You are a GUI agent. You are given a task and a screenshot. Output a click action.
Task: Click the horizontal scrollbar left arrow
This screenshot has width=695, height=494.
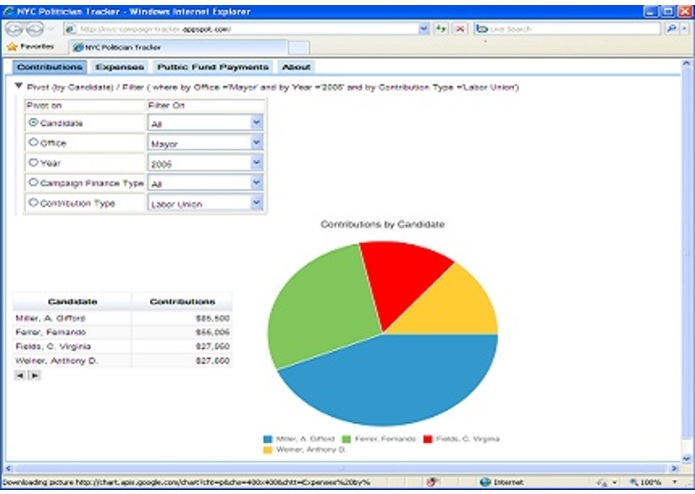pyautogui.click(x=8, y=468)
